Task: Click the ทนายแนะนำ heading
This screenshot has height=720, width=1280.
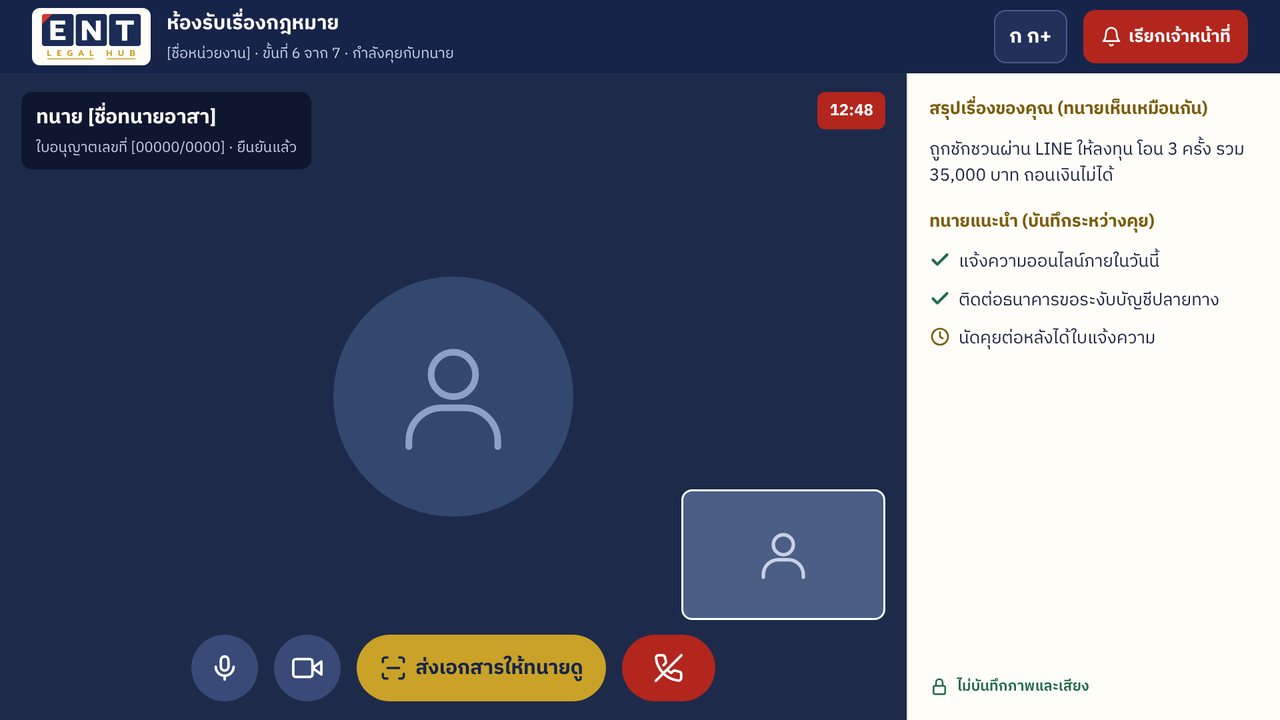Action: 1042,221
